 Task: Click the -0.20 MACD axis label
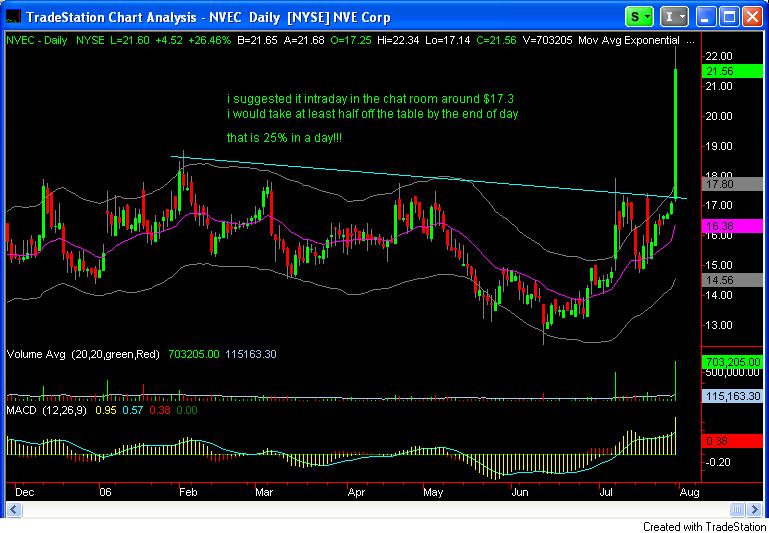click(718, 462)
